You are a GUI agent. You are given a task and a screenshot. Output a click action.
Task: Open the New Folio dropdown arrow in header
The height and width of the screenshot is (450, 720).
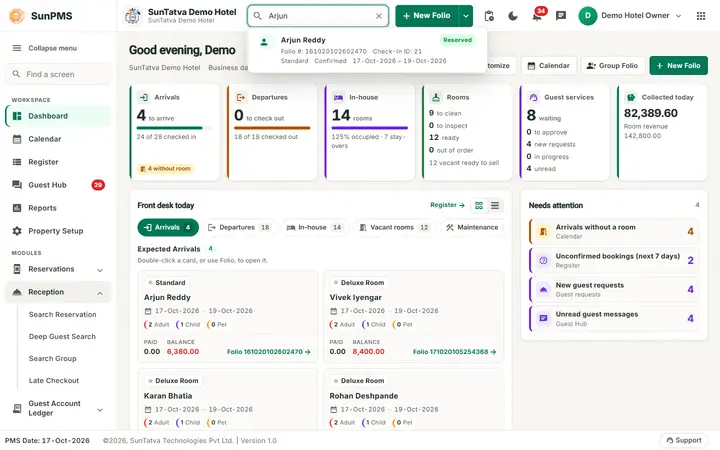[x=466, y=16]
